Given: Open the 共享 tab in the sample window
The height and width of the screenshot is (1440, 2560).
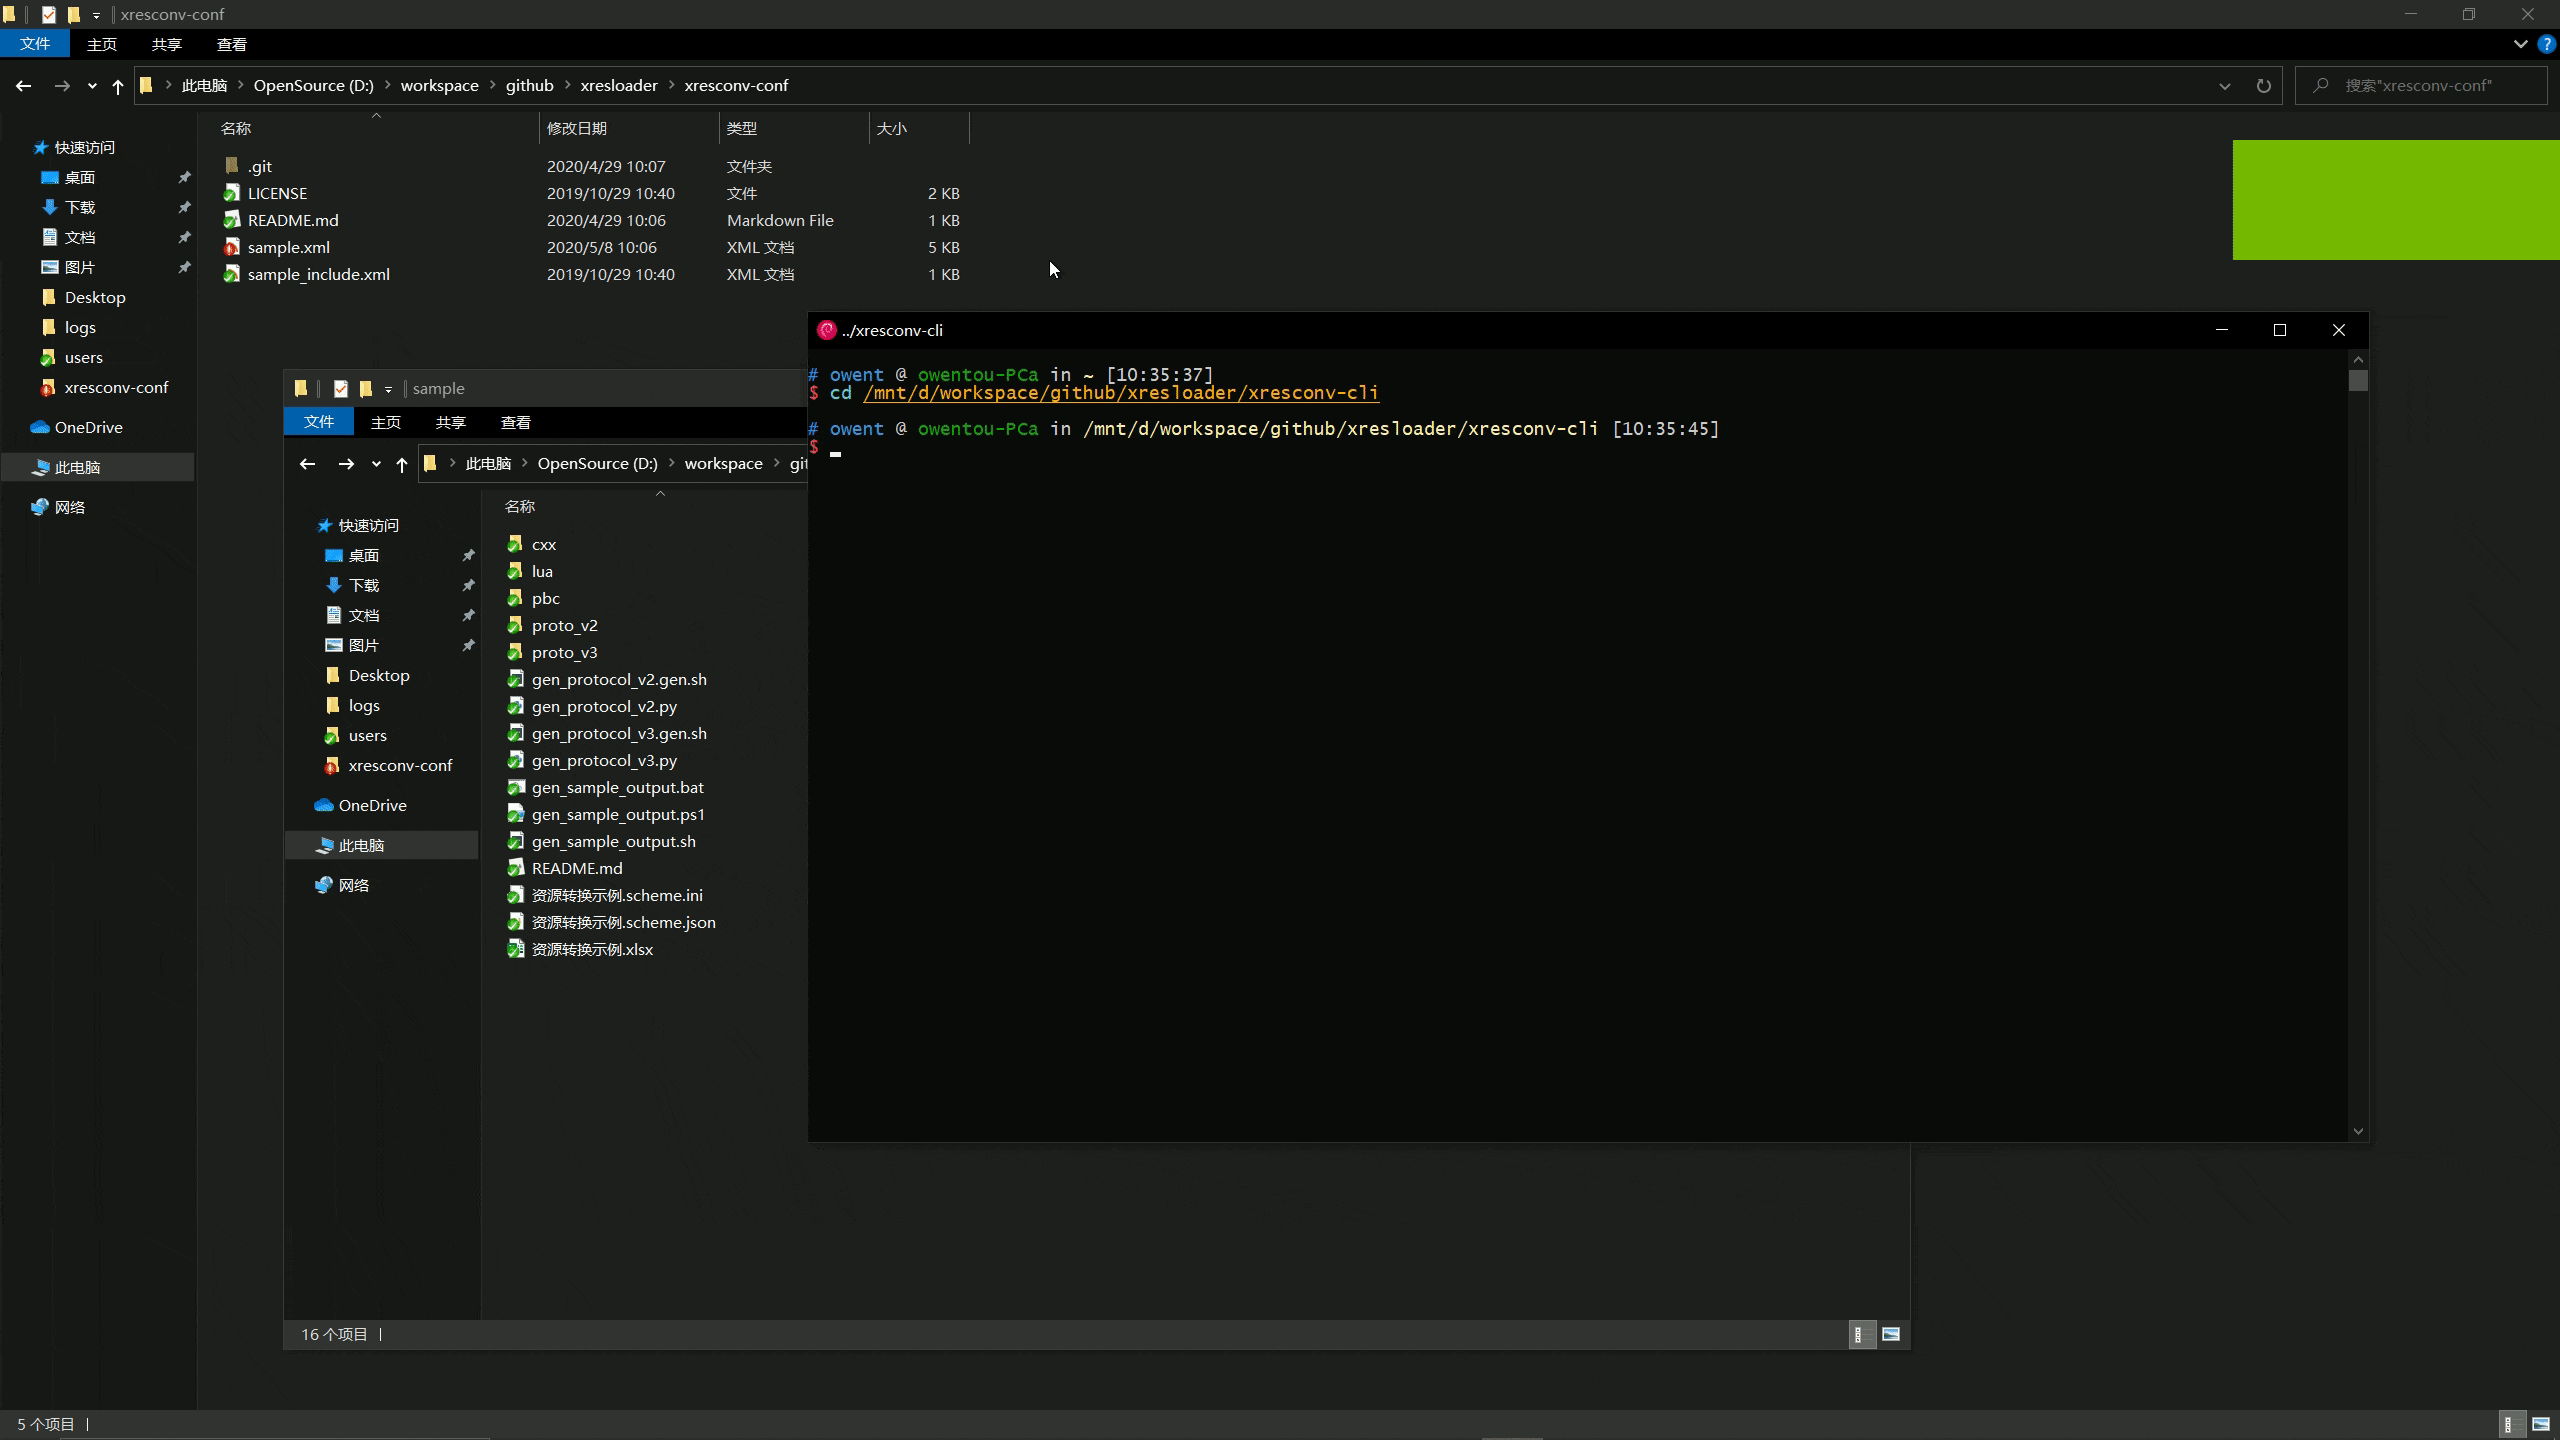Looking at the screenshot, I should pyautogui.click(x=450, y=422).
